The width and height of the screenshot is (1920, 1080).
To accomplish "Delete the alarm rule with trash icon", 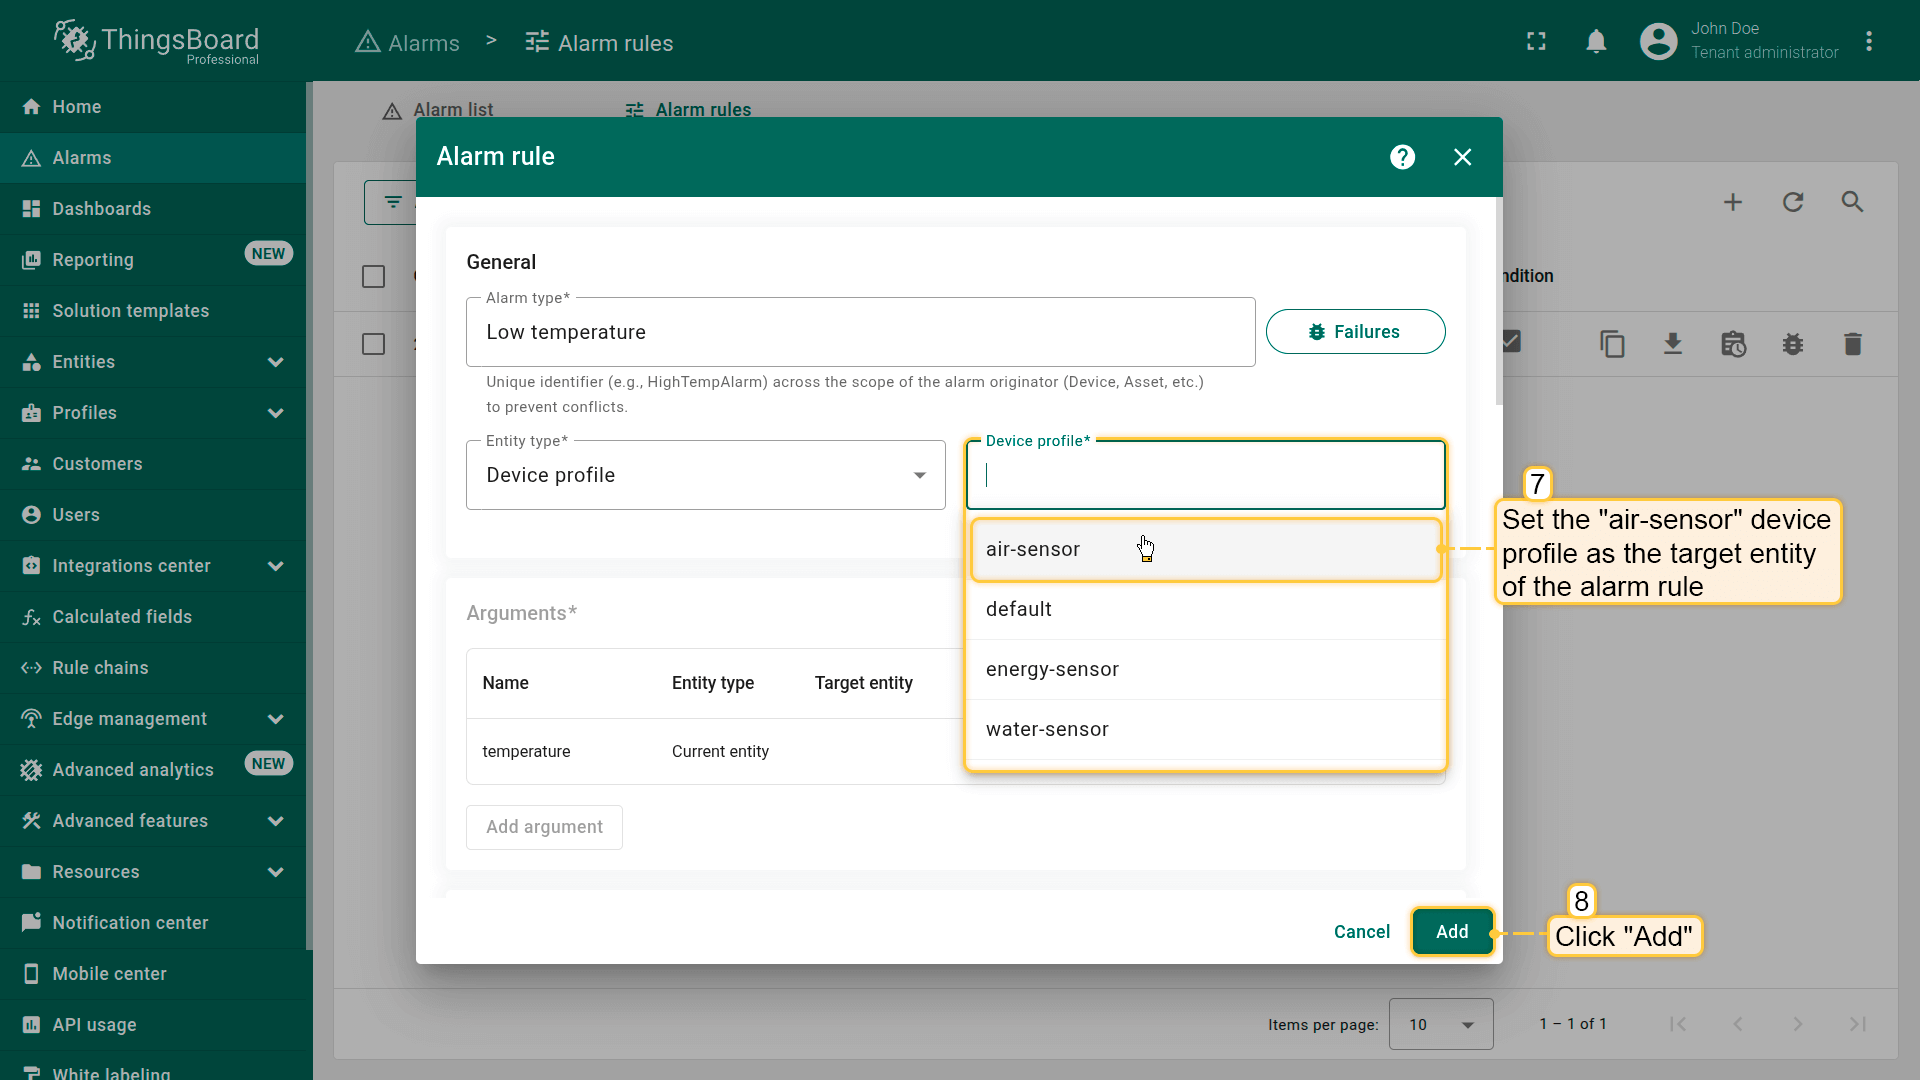I will (x=1852, y=344).
